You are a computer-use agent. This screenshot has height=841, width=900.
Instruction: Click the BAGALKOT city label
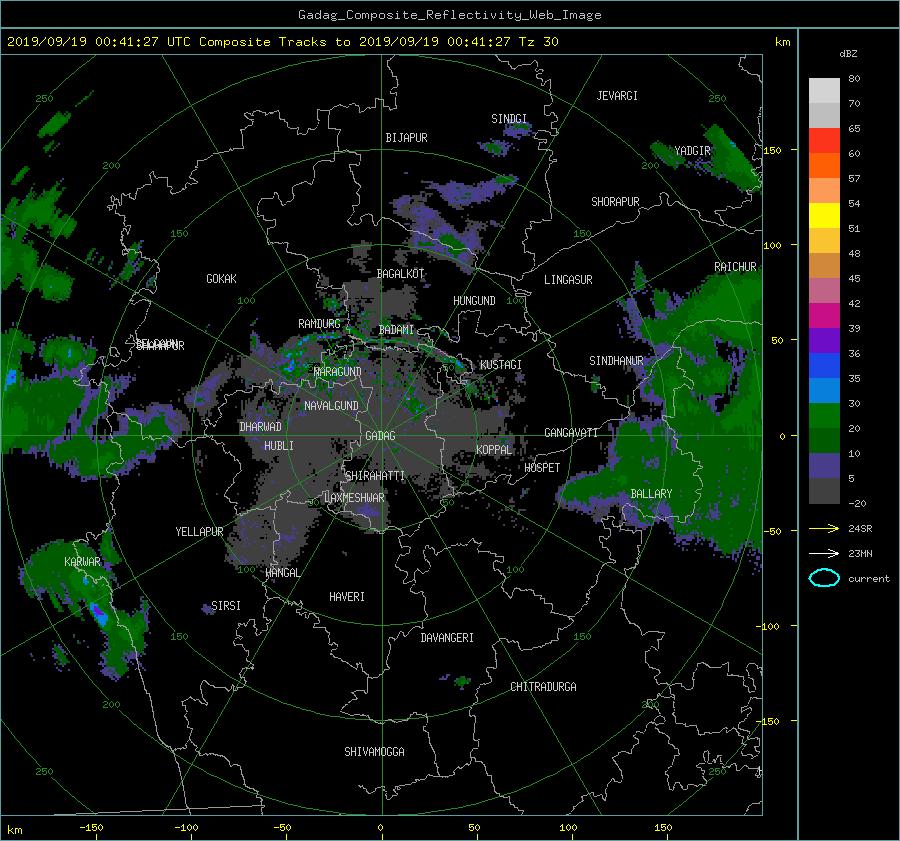click(400, 274)
